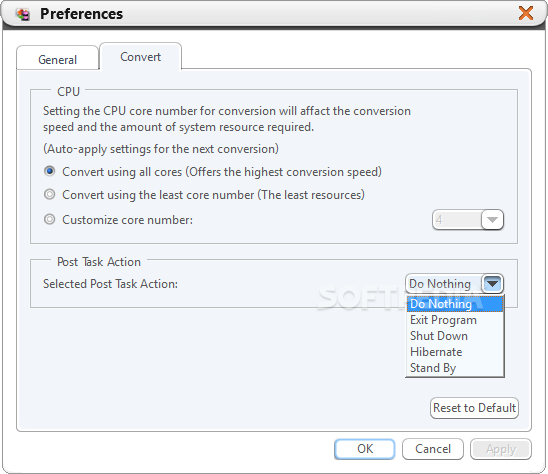
Task: Enable Customize core number radio button
Action: click(50, 220)
